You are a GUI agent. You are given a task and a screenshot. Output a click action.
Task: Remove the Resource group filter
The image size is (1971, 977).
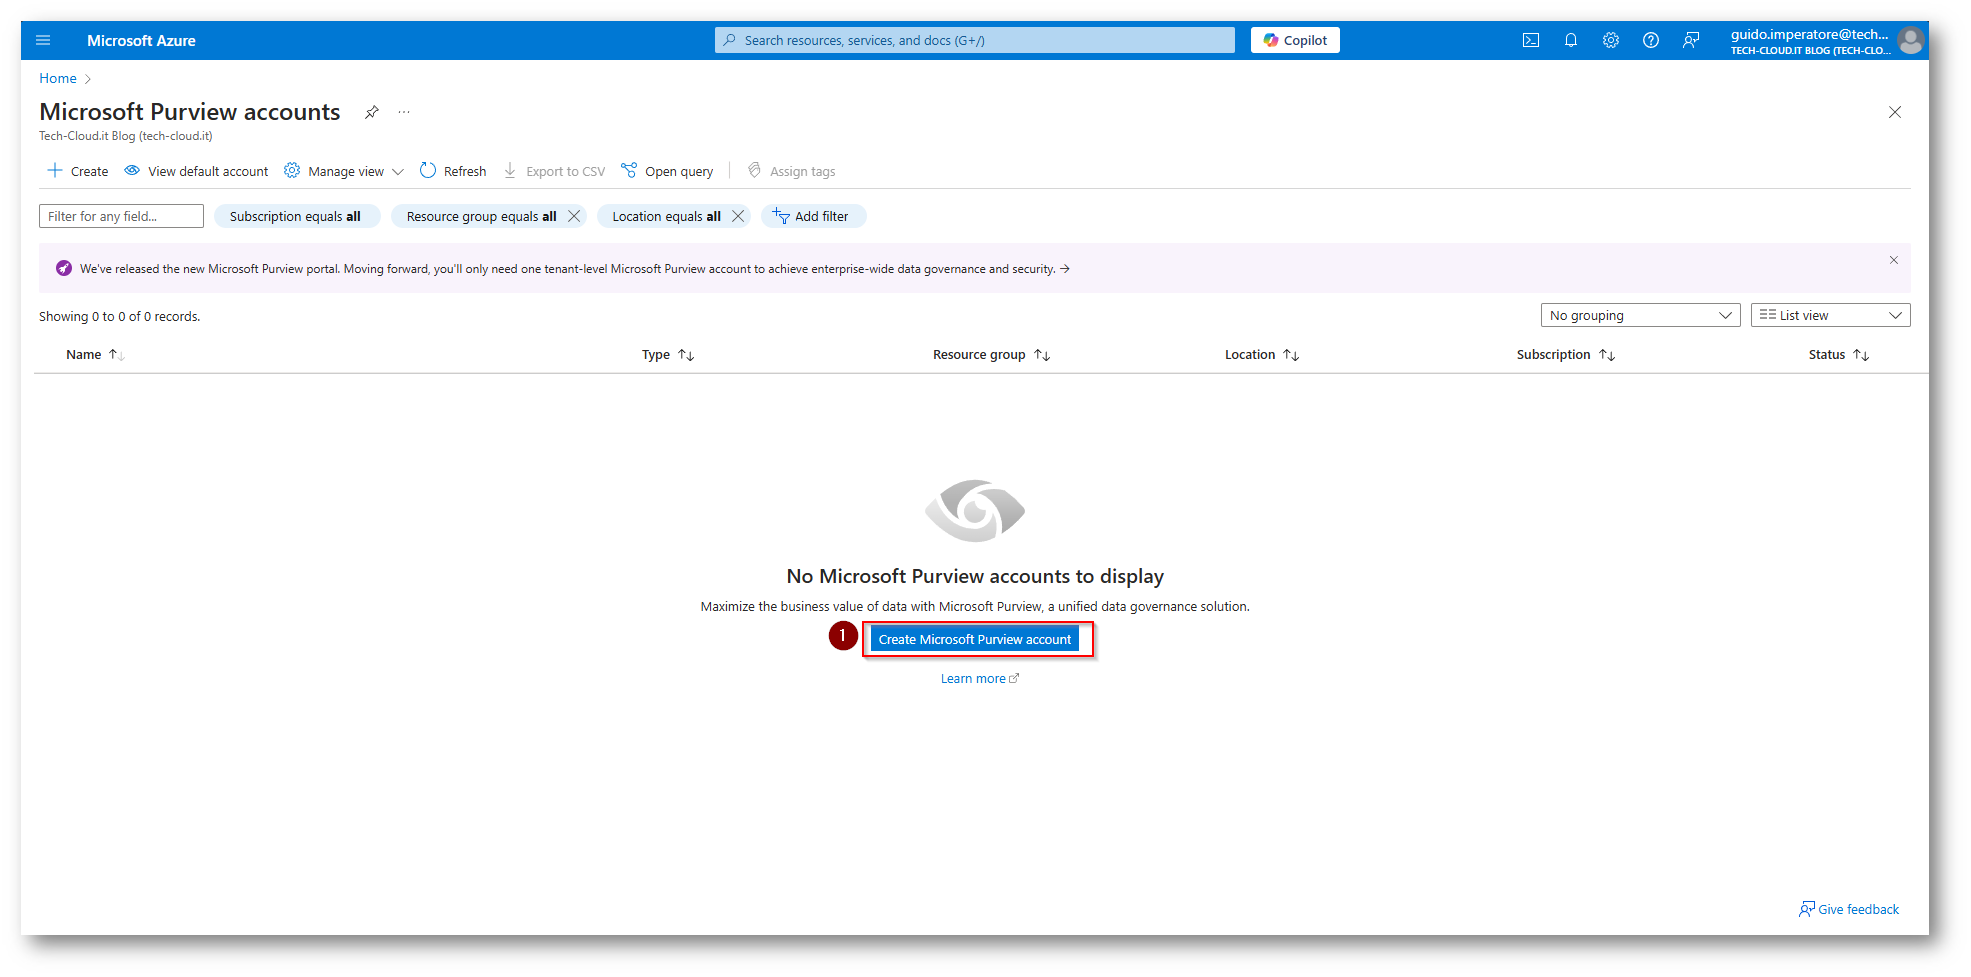[574, 216]
